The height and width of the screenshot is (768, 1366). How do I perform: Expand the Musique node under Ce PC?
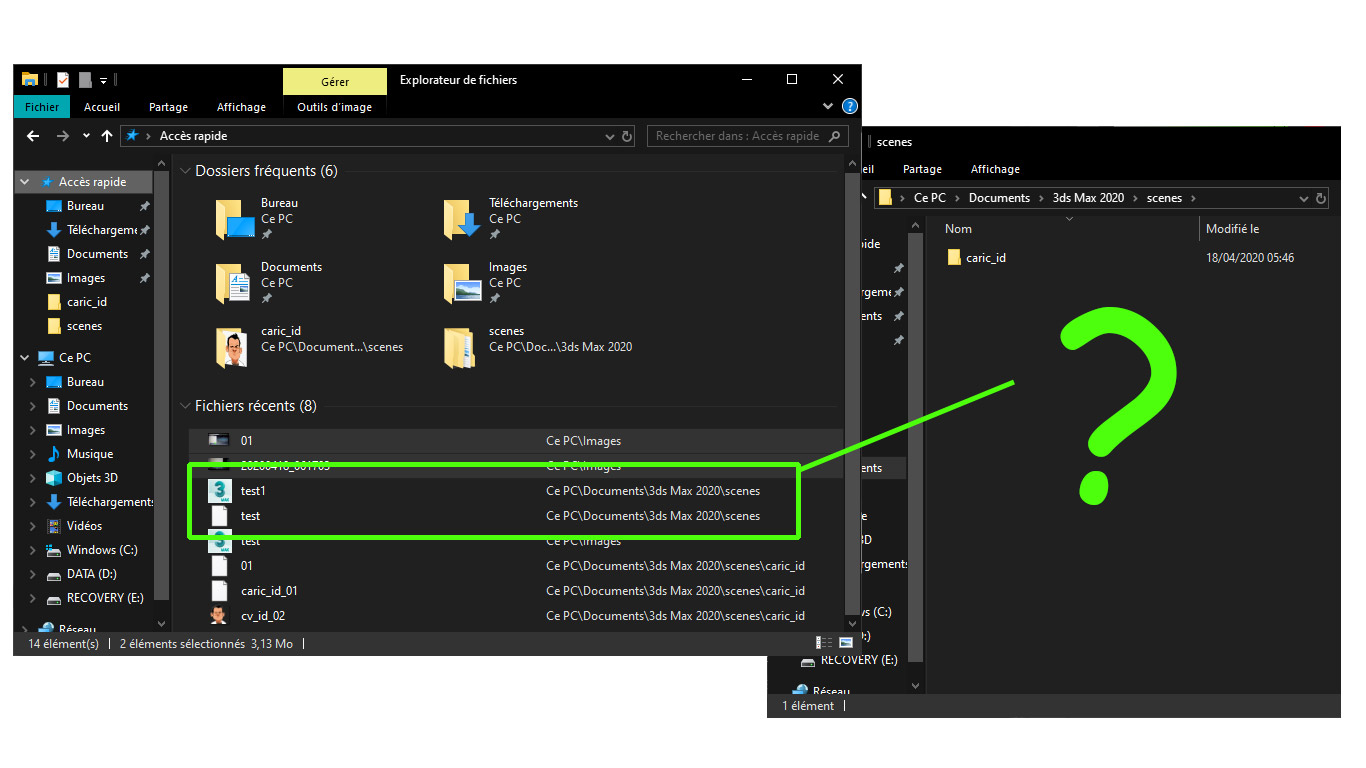coord(32,454)
